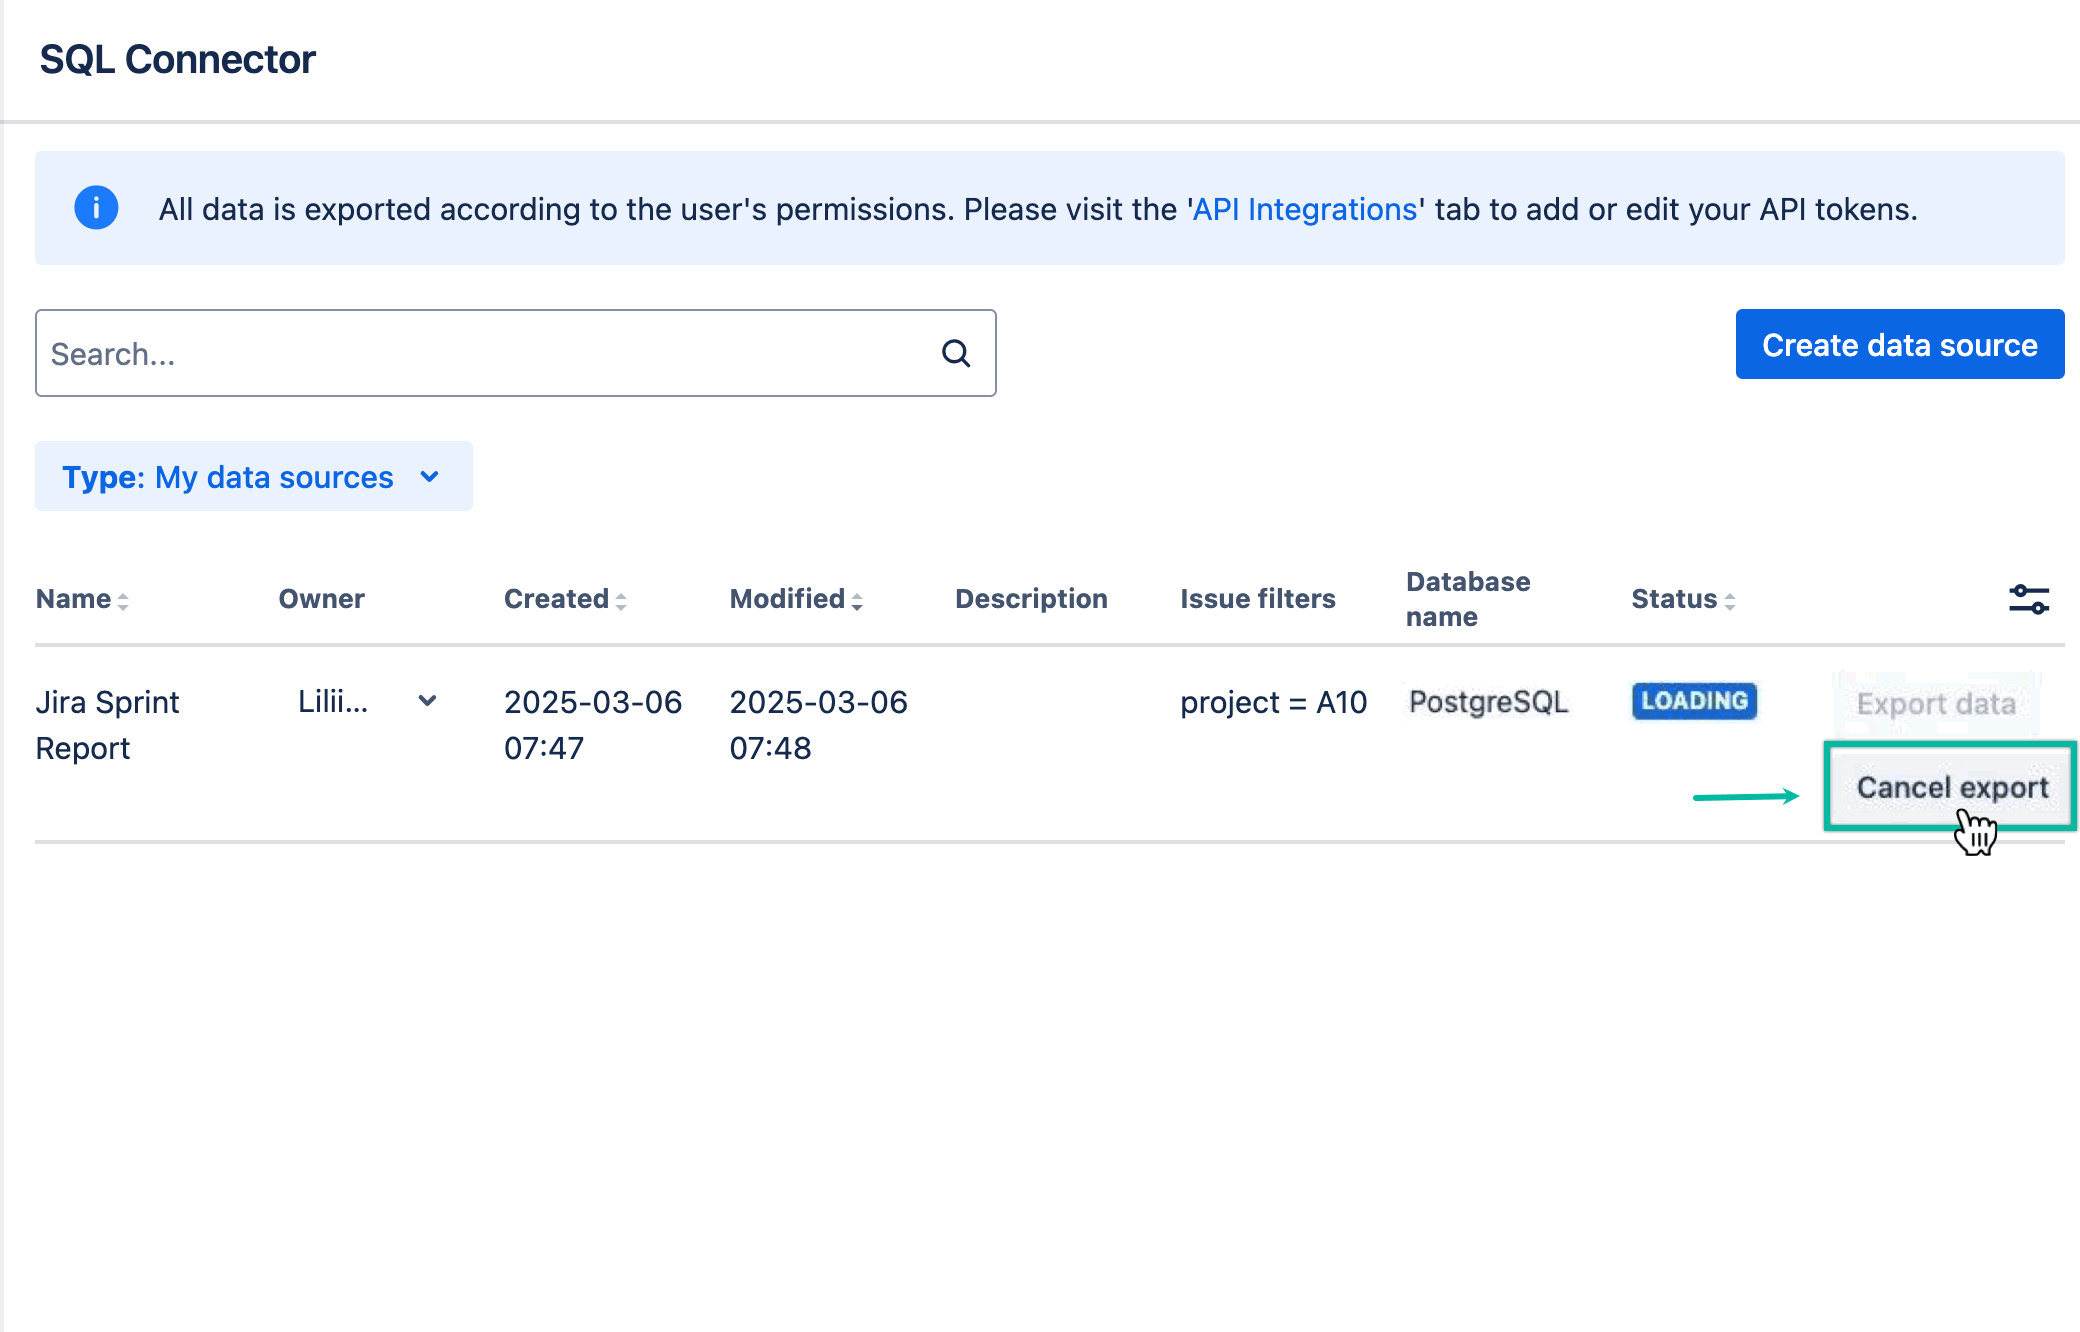Click the Database name column header
Viewport: 2080px width, 1332px height.
click(1467, 598)
